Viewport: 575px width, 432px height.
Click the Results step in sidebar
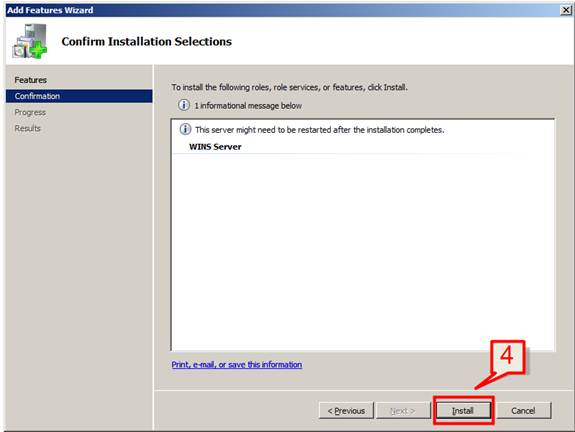coord(28,128)
